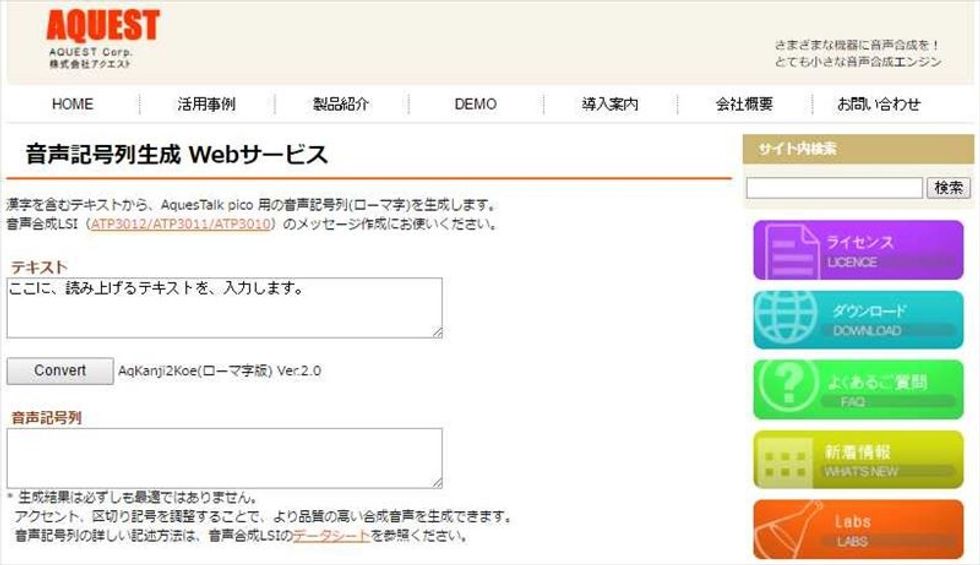
Task: Follow the ATP3012/ATP3011/ATP3010 link
Action: coord(181,224)
